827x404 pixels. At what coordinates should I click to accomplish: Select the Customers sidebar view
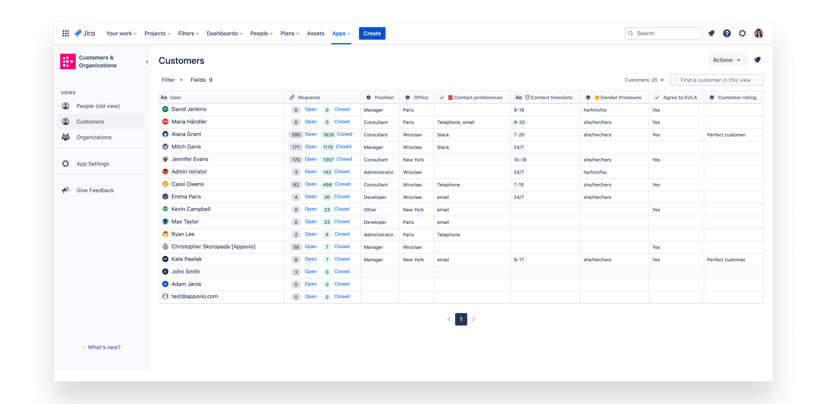click(101, 121)
